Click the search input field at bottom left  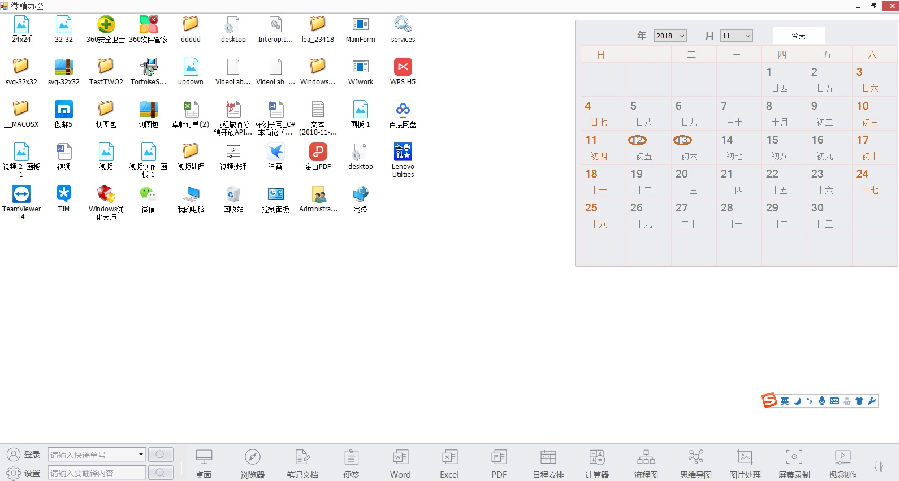click(96, 472)
